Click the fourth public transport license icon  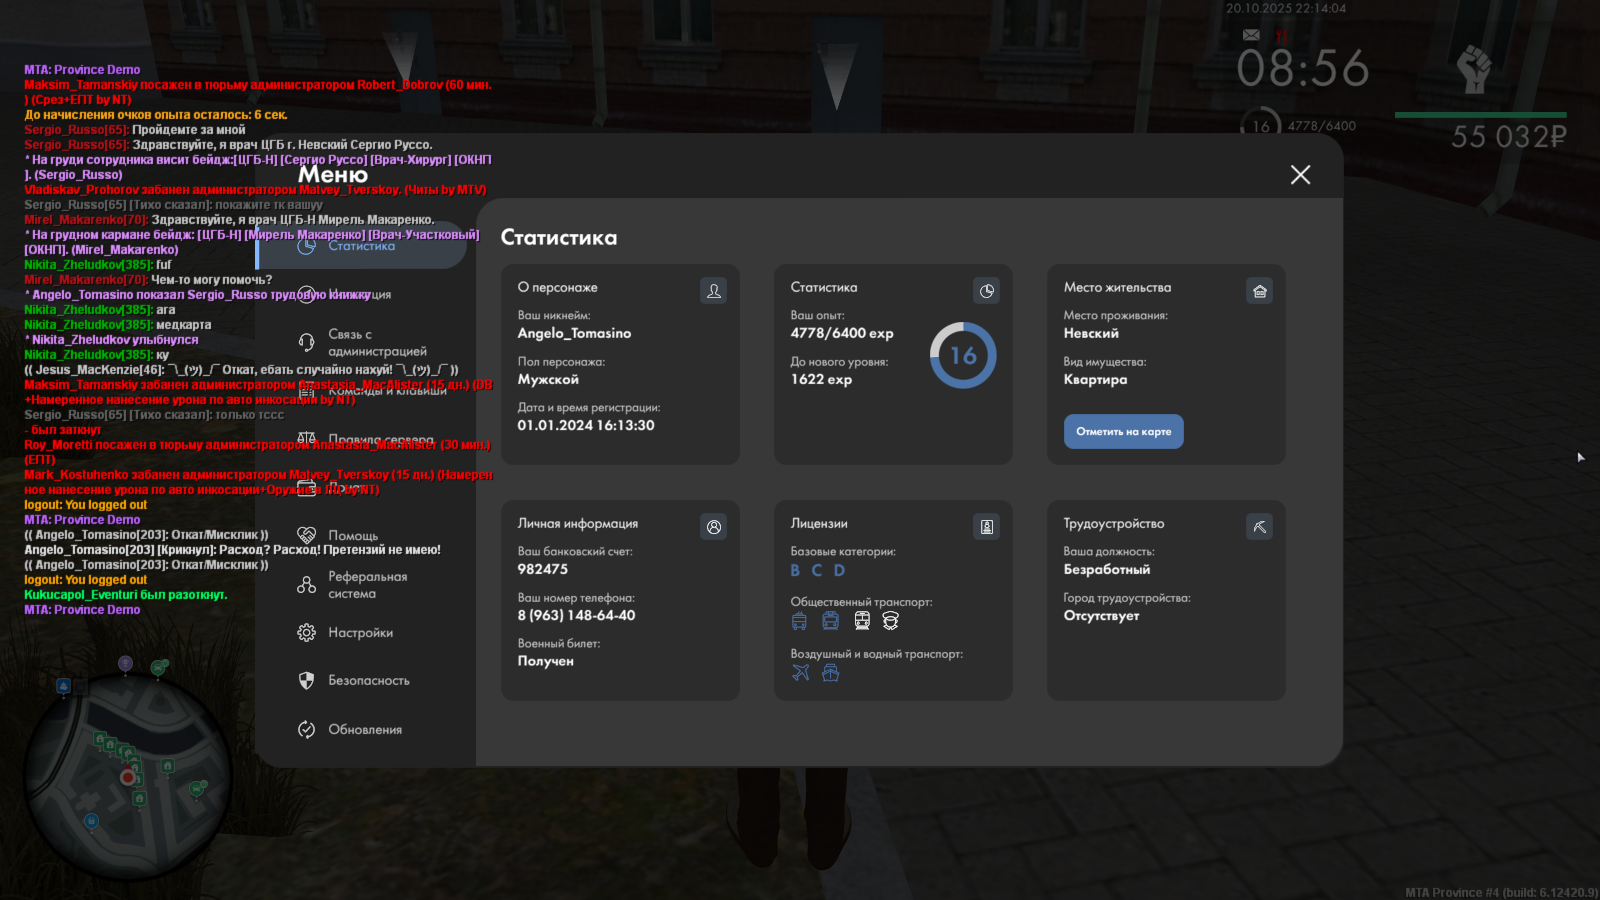(891, 621)
